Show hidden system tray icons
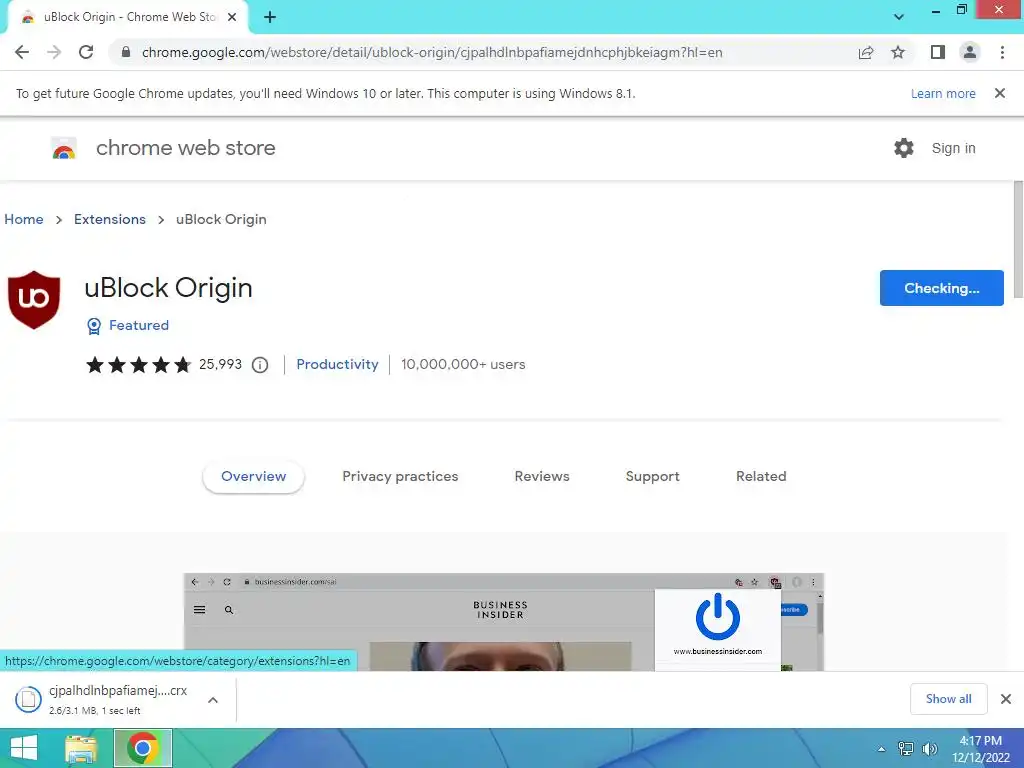 coord(882,749)
